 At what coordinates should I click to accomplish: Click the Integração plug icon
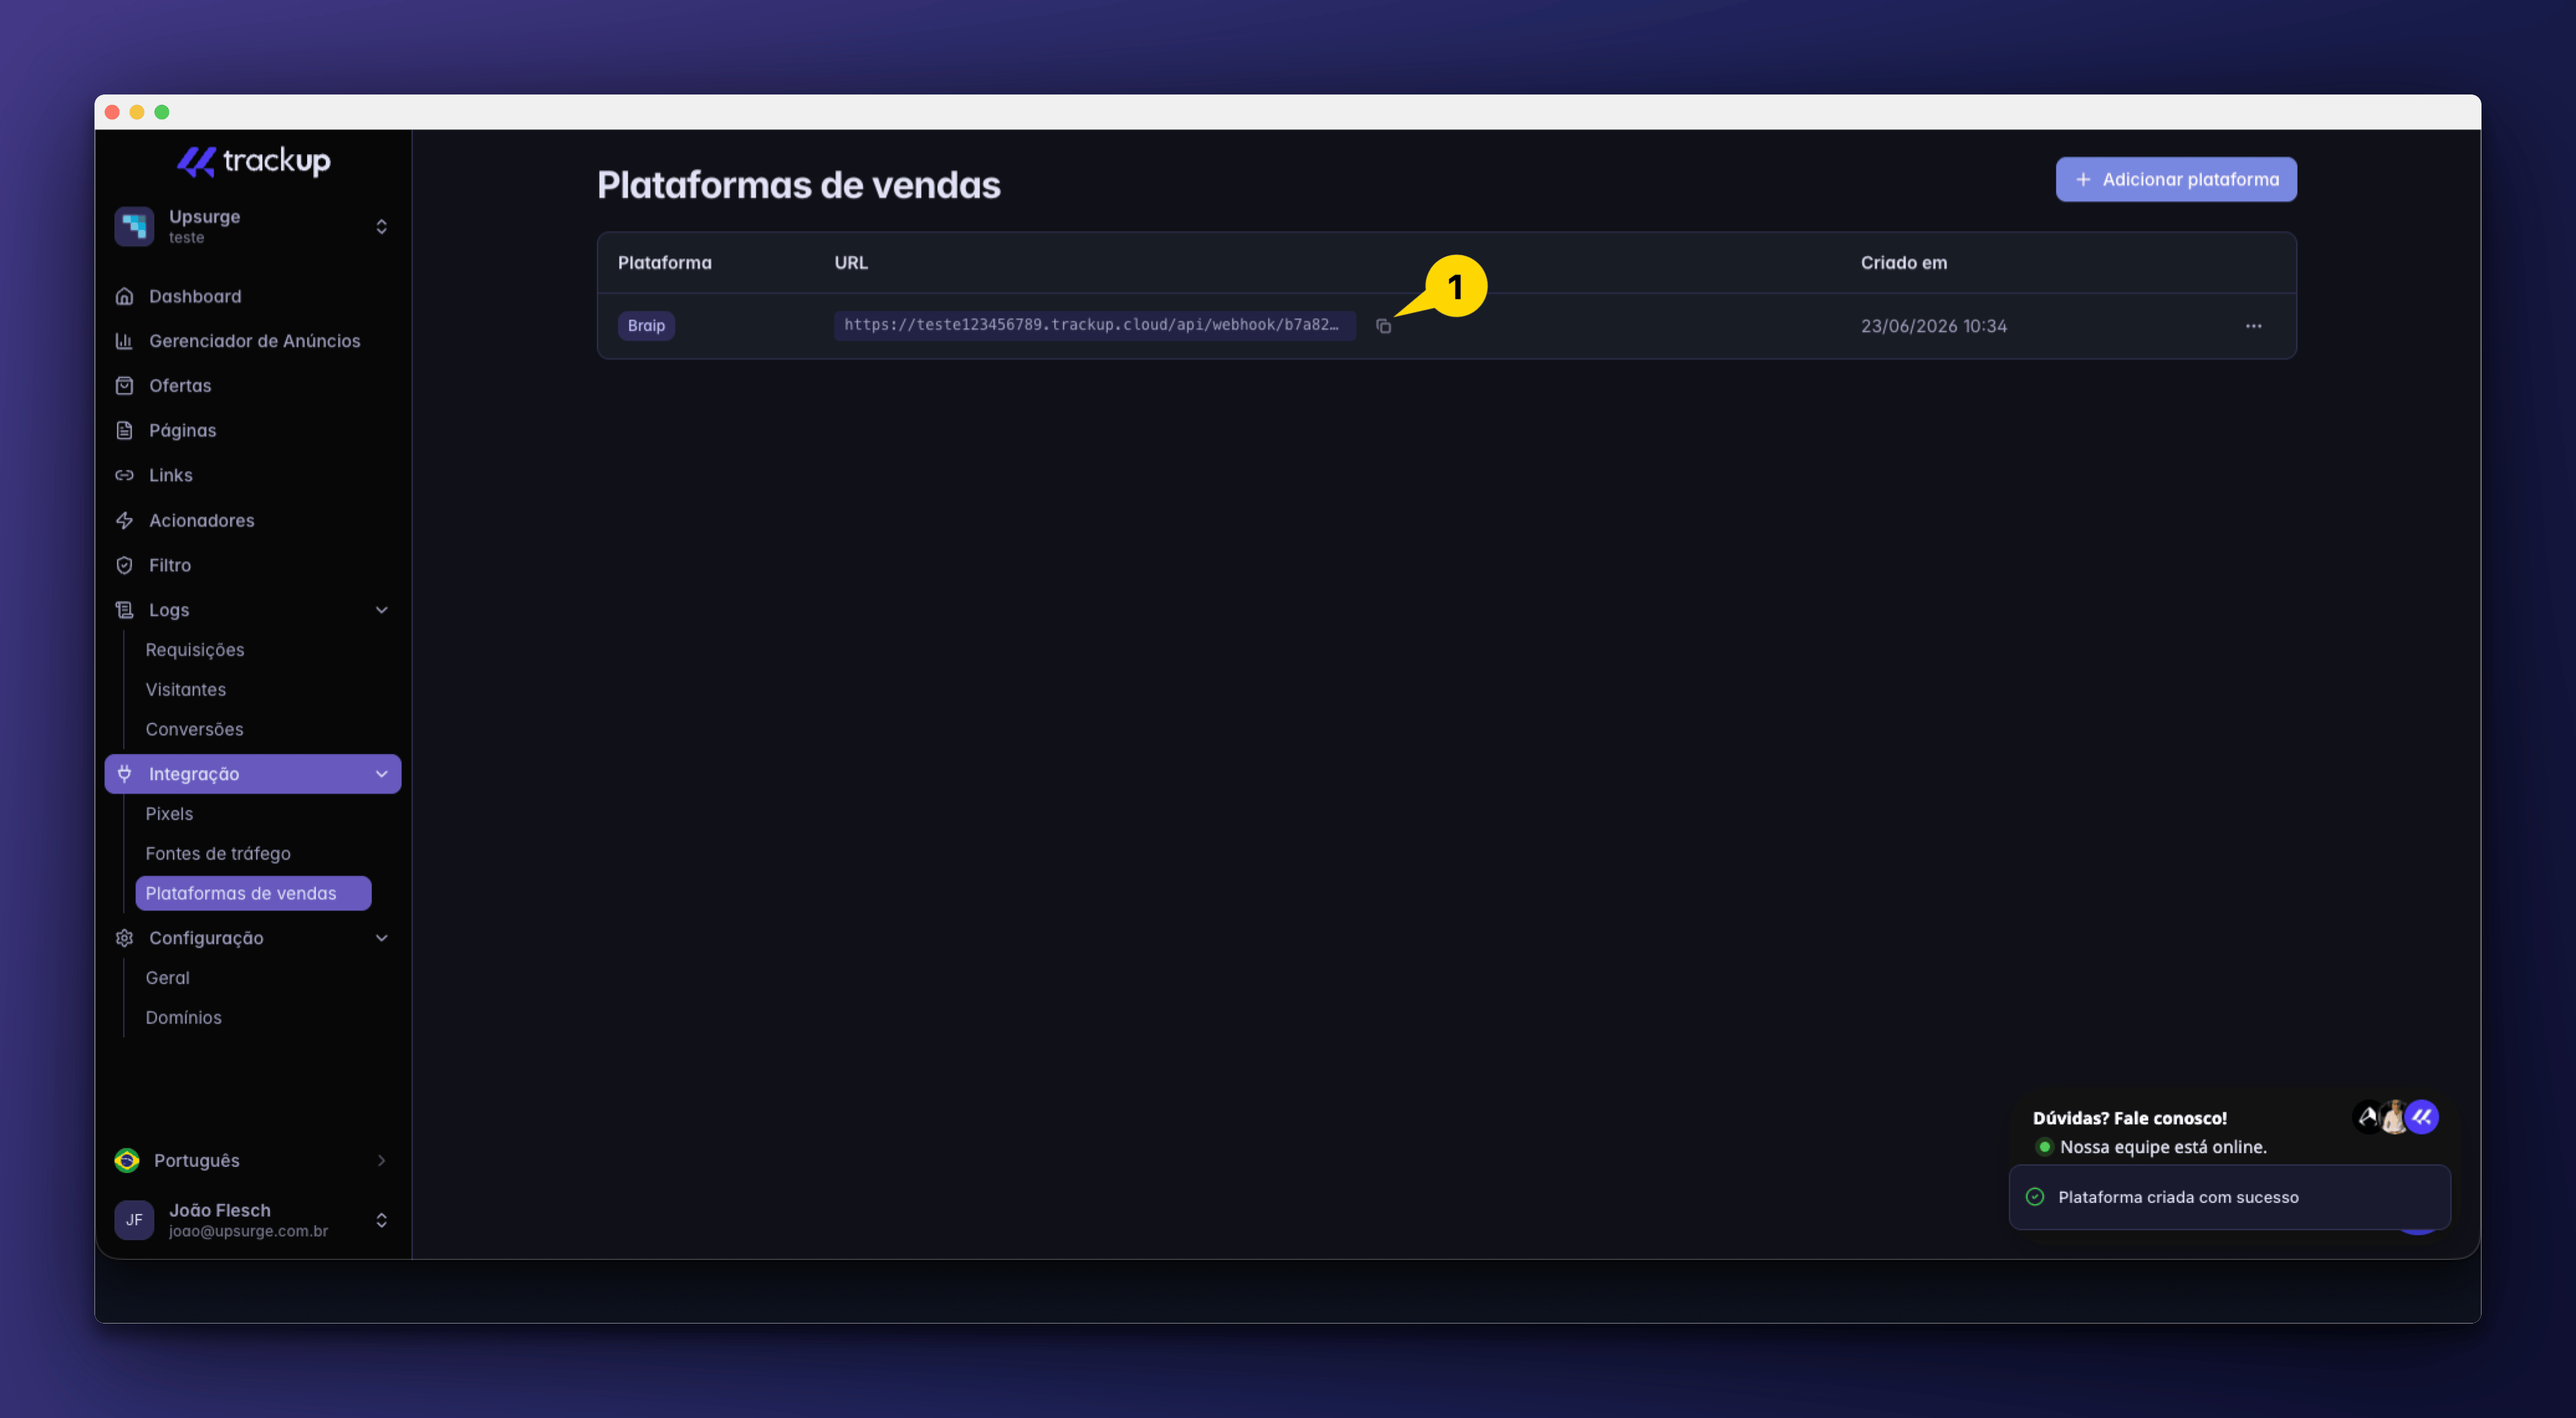pyautogui.click(x=124, y=773)
